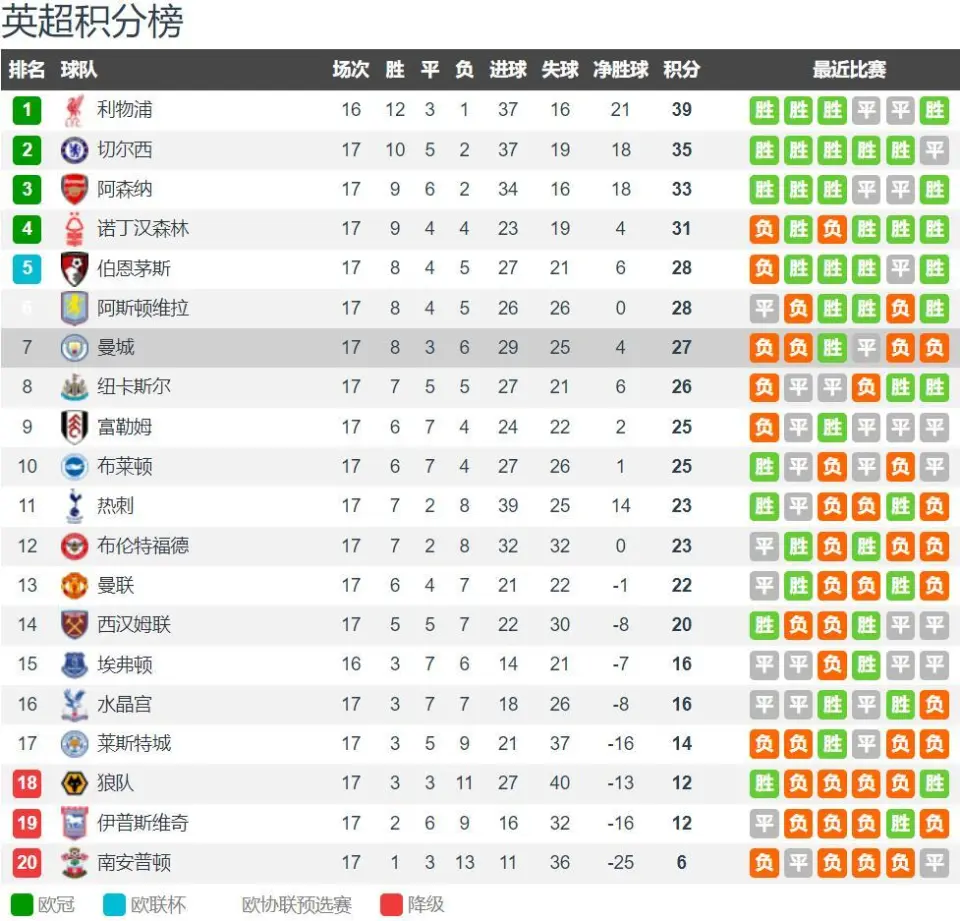Click the Nottingham Forest tree logo
This screenshot has height=921, width=960.
click(x=75, y=228)
